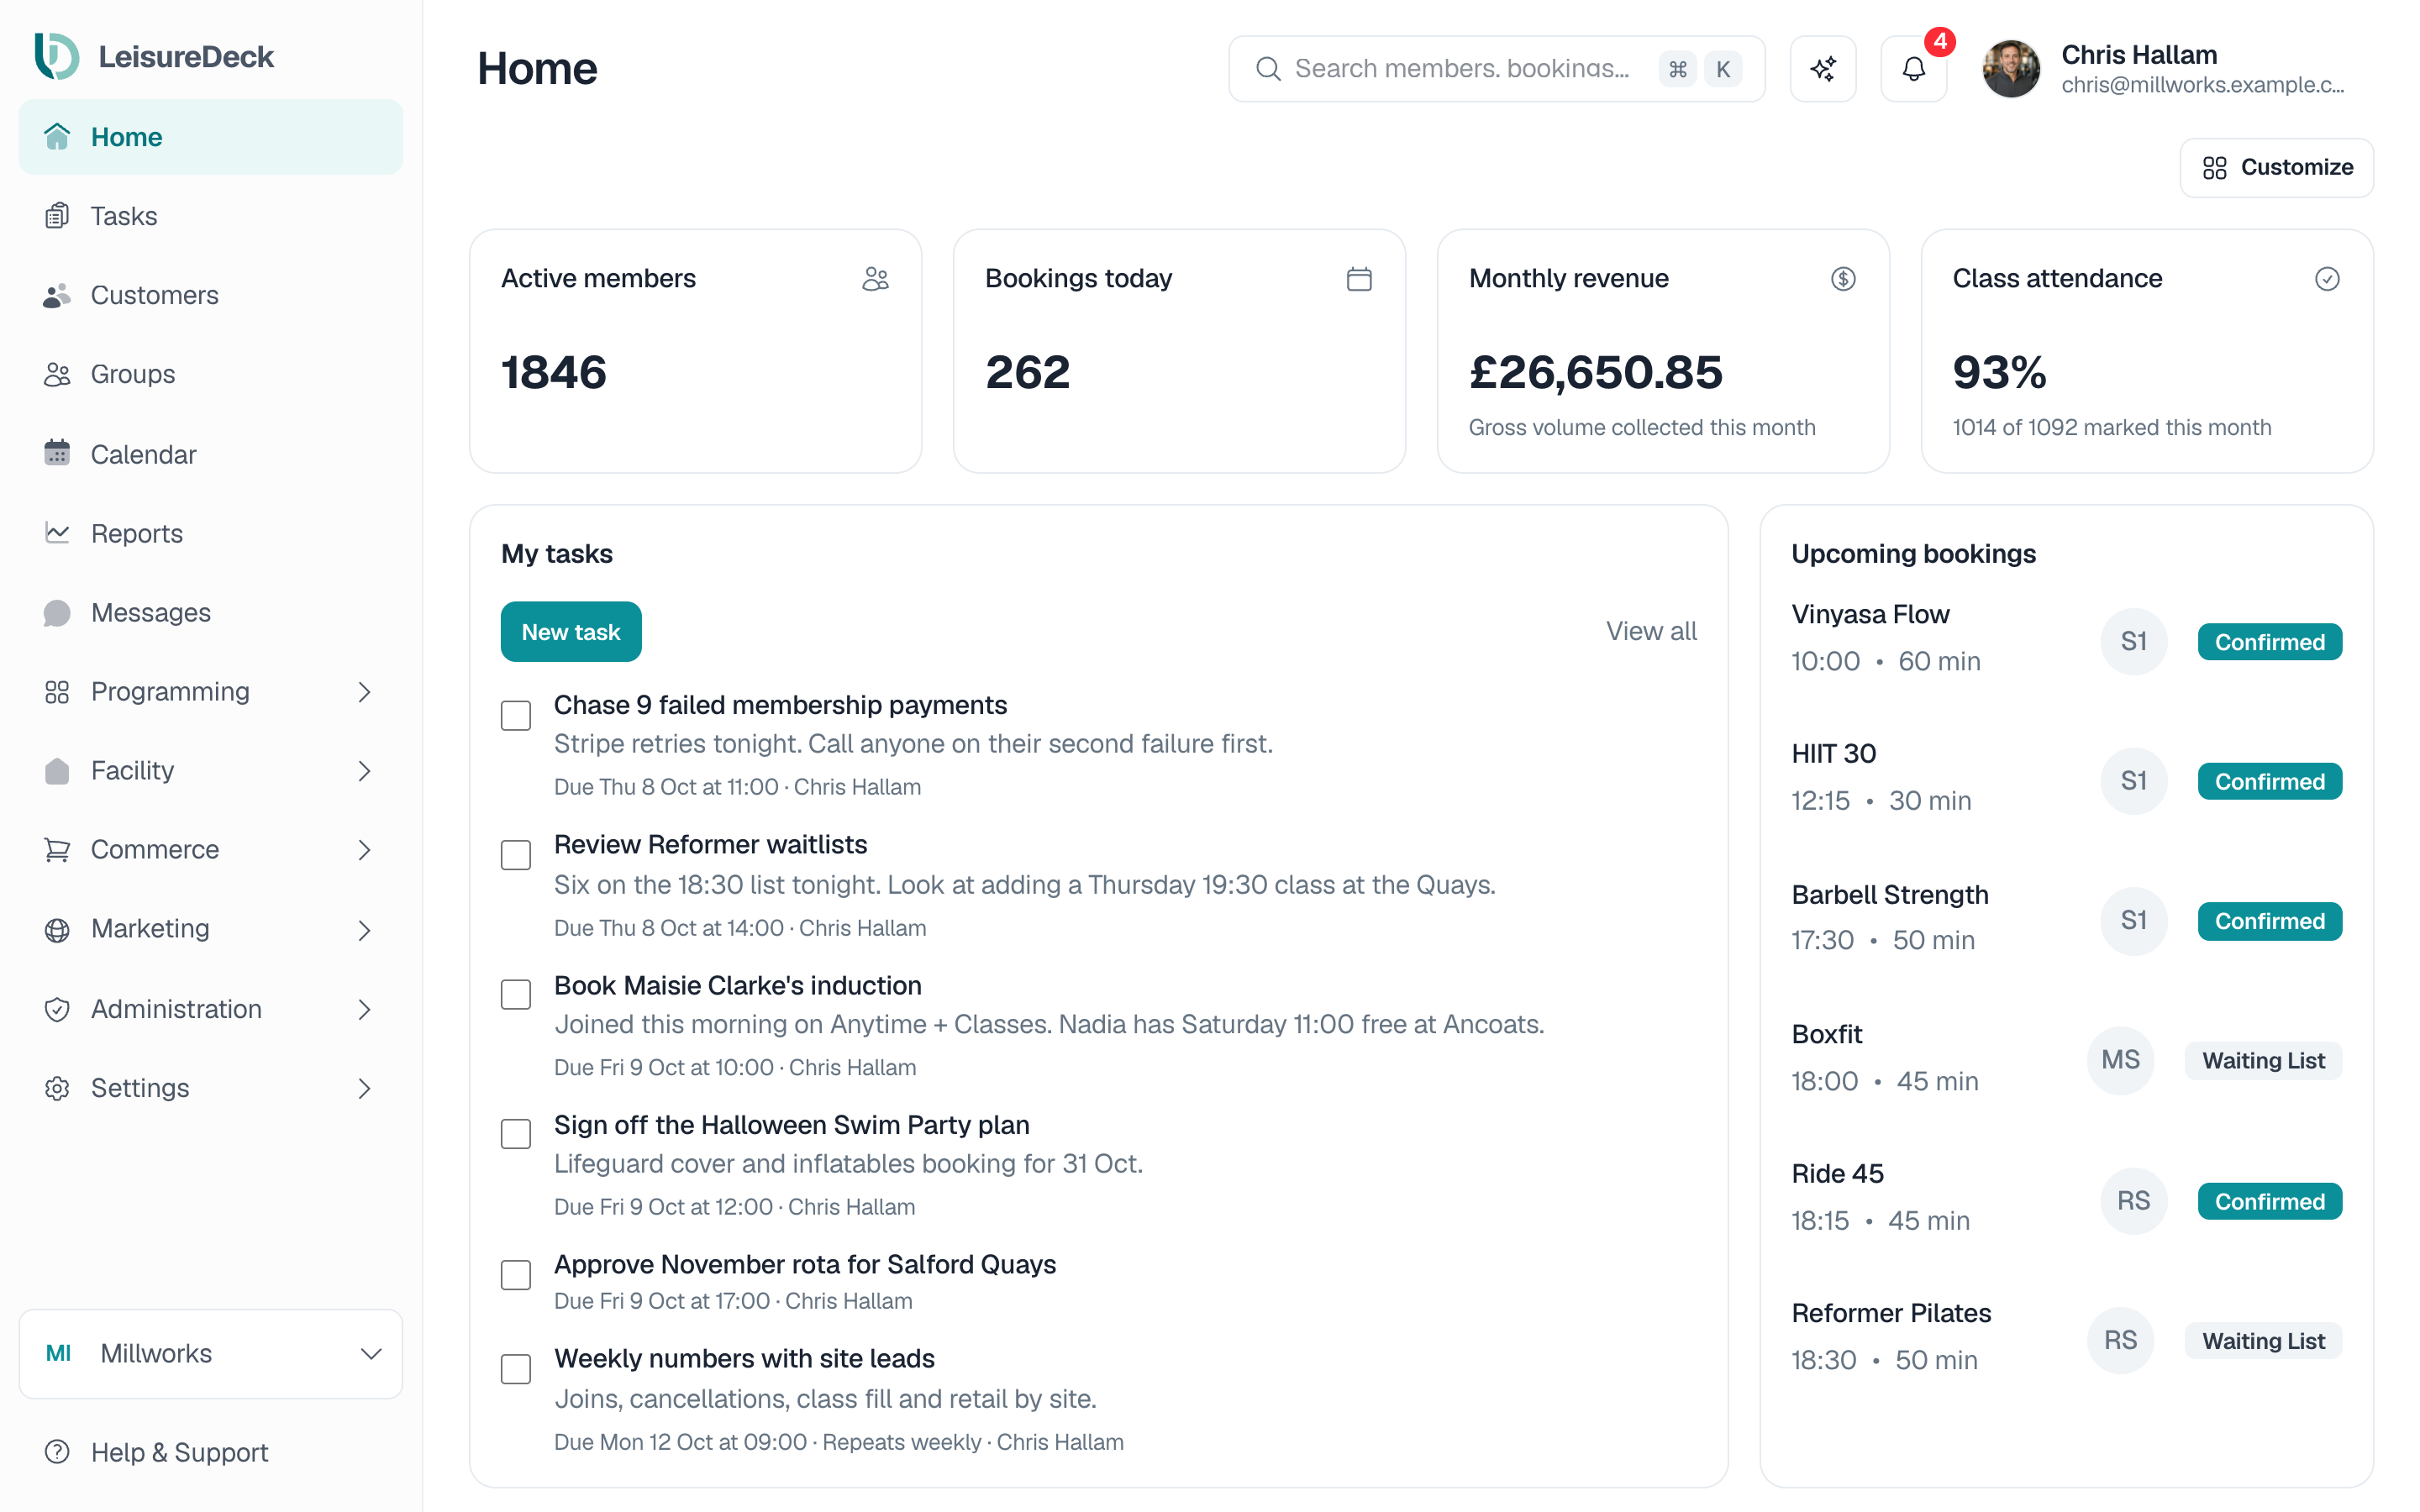
Task: Click View all tasks link
Action: coord(1651,631)
